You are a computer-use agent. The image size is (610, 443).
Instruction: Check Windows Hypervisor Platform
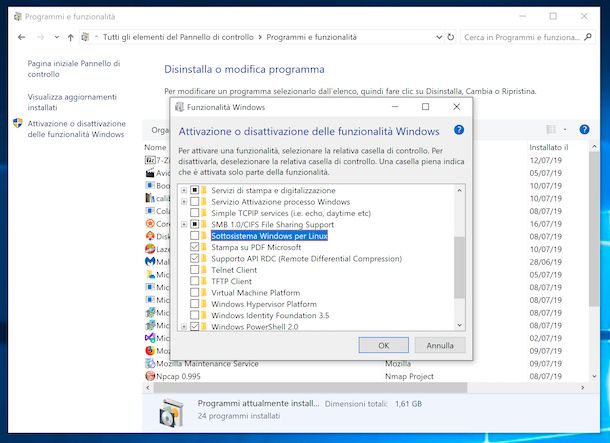pyautogui.click(x=194, y=304)
